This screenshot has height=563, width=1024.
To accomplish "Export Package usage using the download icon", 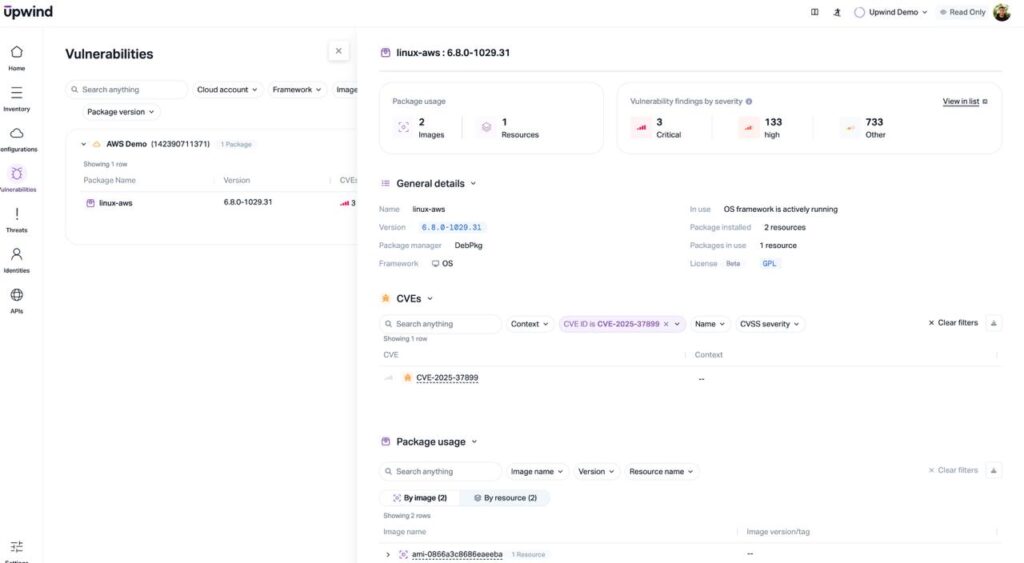I will point(993,471).
